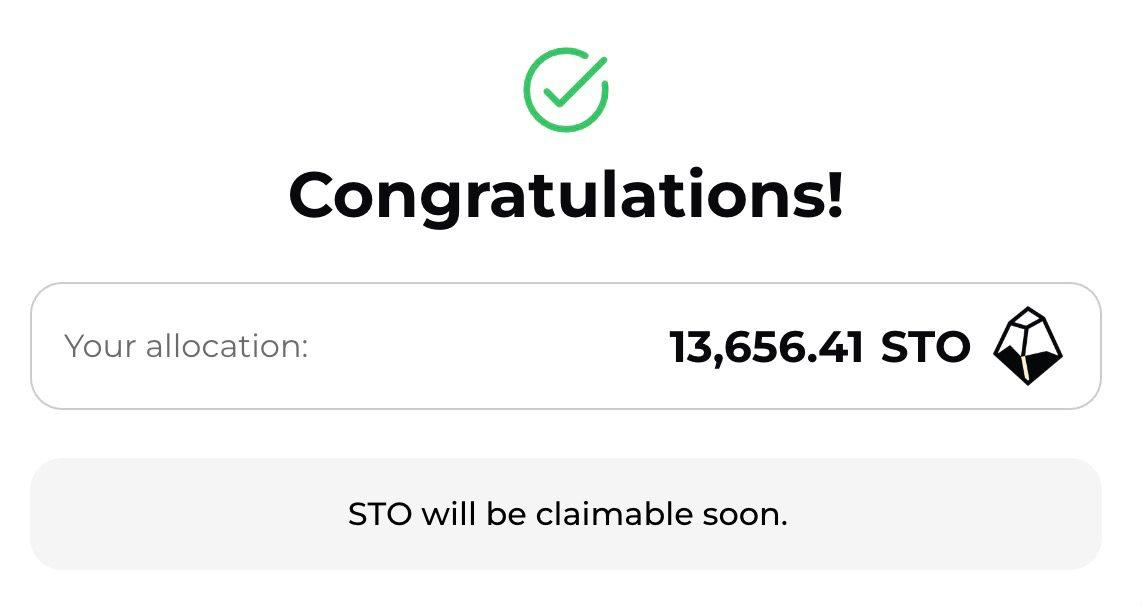The height and width of the screenshot is (606, 1142).
Task: Open the black-and-white gem icon in the allocation row
Action: 1028,346
